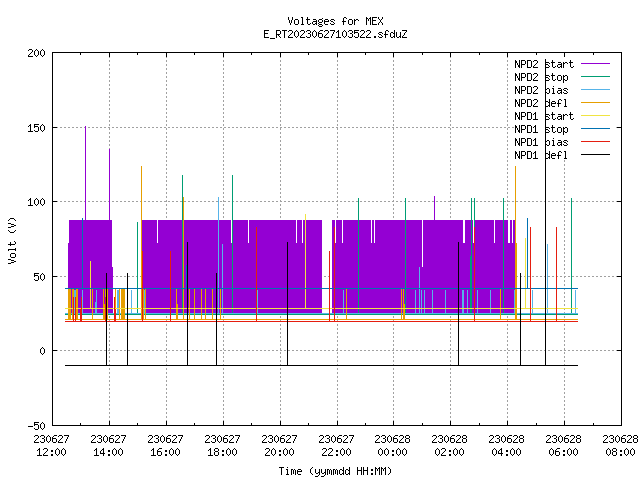
Task: Click the chart title 'Voltages for MEX'
Action: [335, 21]
